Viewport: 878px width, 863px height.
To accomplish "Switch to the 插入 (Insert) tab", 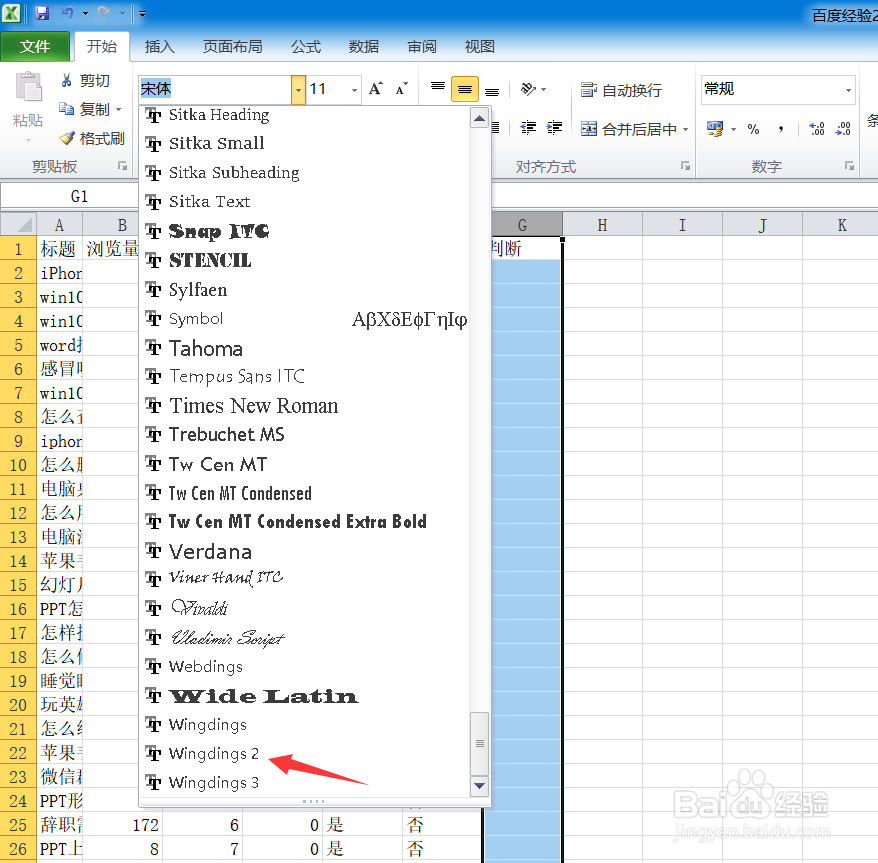I will coord(160,46).
